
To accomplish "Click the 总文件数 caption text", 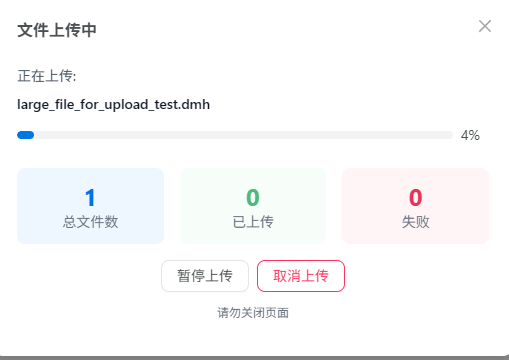I will click(x=90, y=222).
